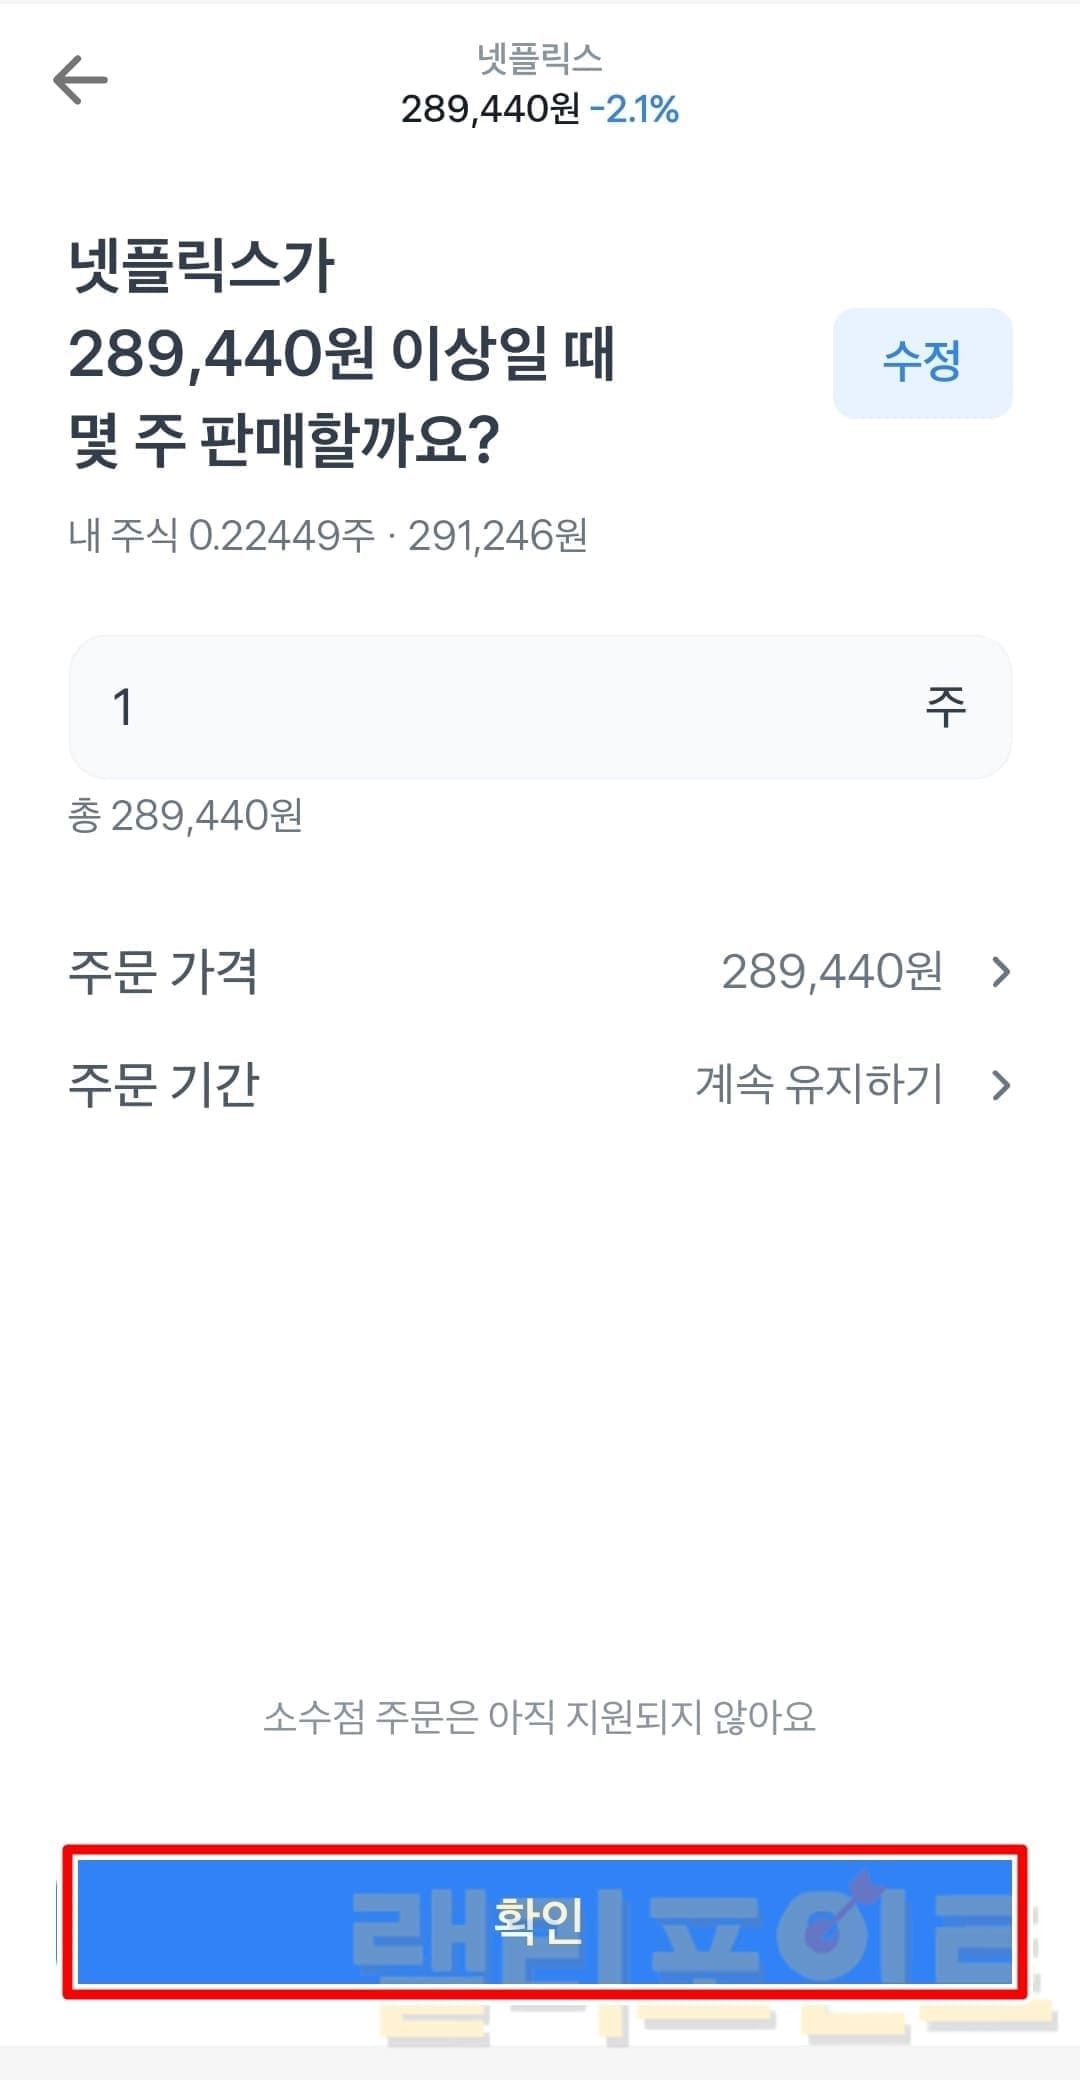This screenshot has width=1080, height=2080.
Task: Select the 289,440원 order price value
Action: tap(831, 972)
